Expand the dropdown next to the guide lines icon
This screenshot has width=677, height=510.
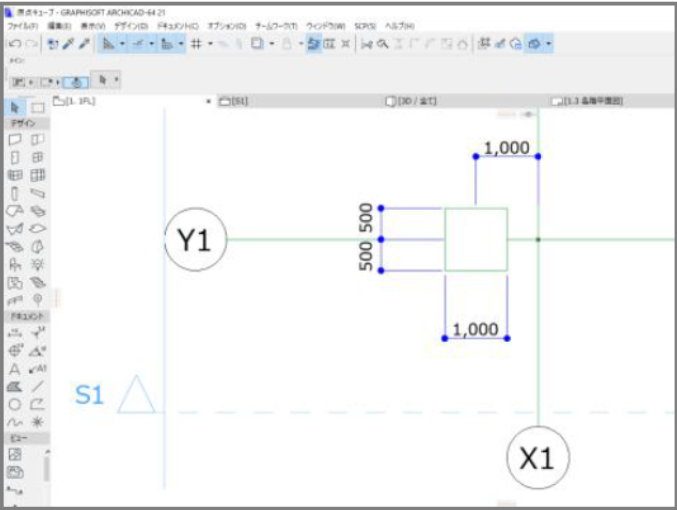click(x=122, y=44)
